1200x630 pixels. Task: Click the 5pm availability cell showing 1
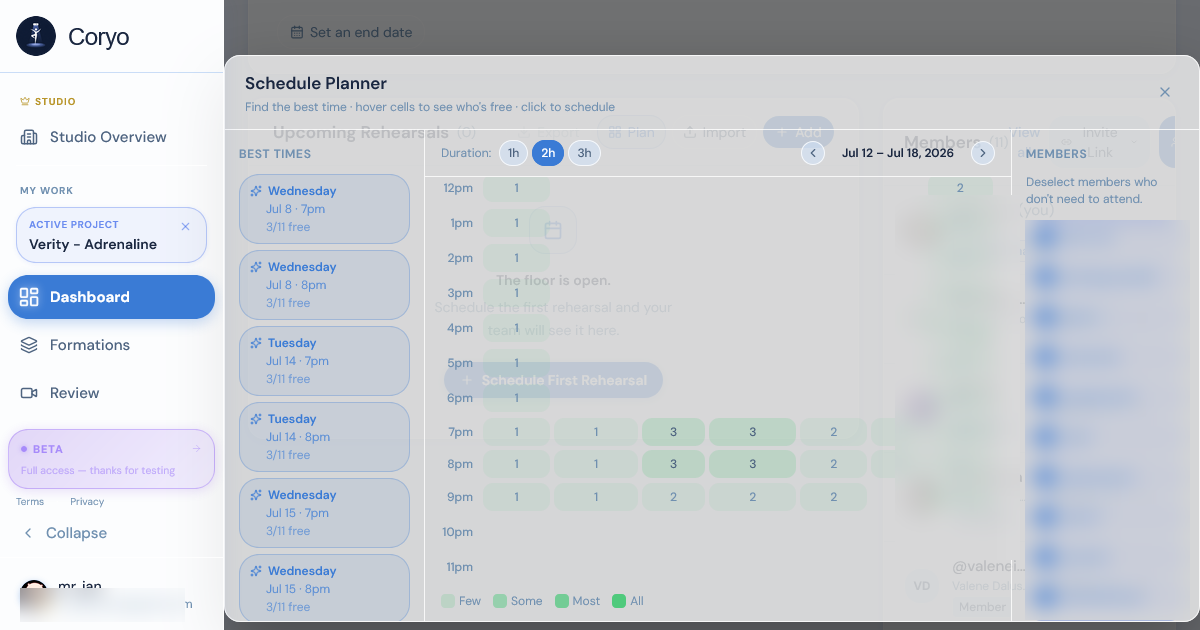point(517,363)
